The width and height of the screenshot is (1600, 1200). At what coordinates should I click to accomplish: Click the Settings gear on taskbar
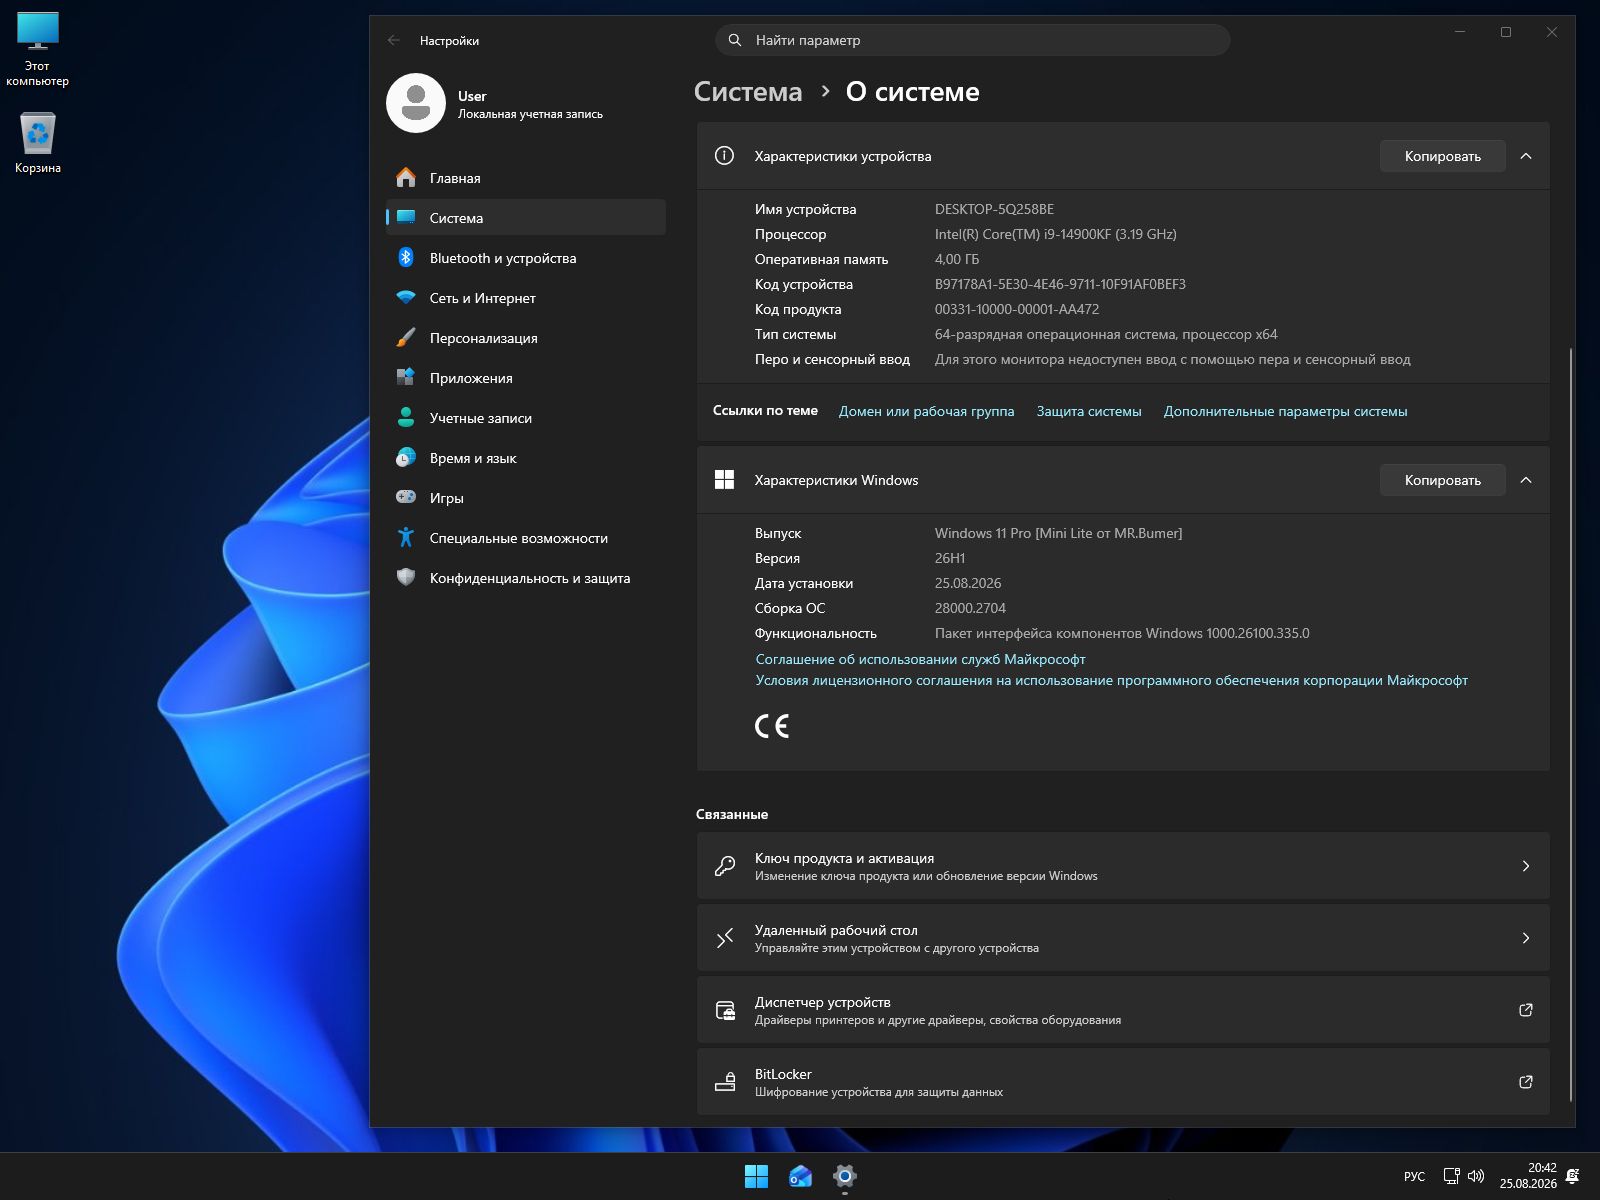(x=845, y=1177)
